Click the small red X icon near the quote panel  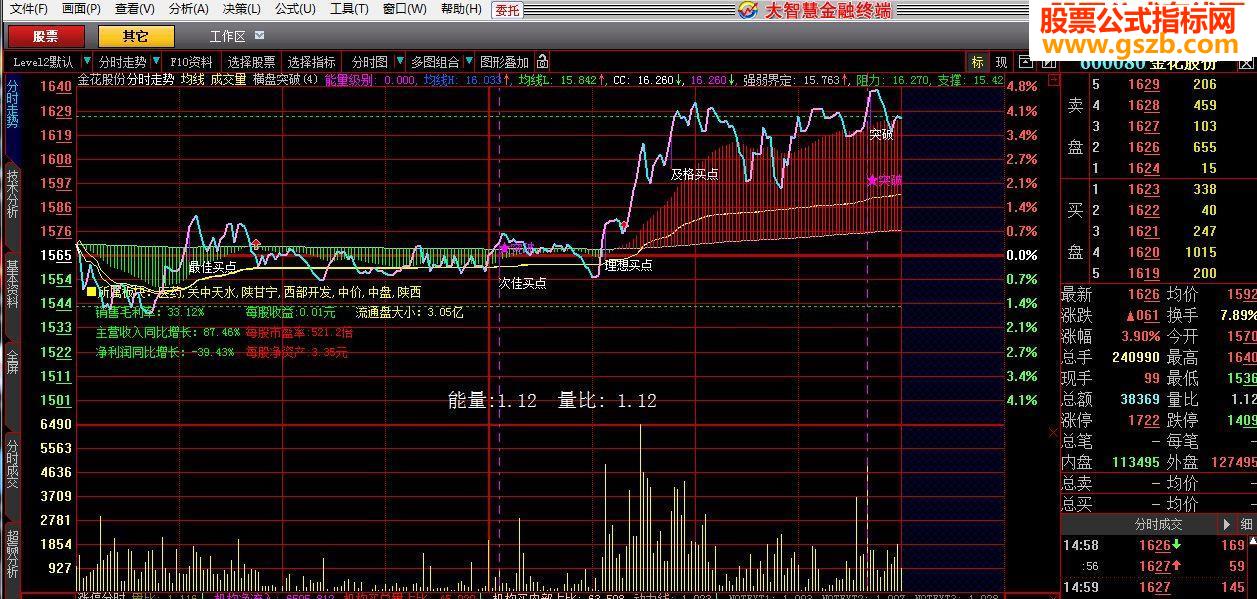click(x=1052, y=432)
